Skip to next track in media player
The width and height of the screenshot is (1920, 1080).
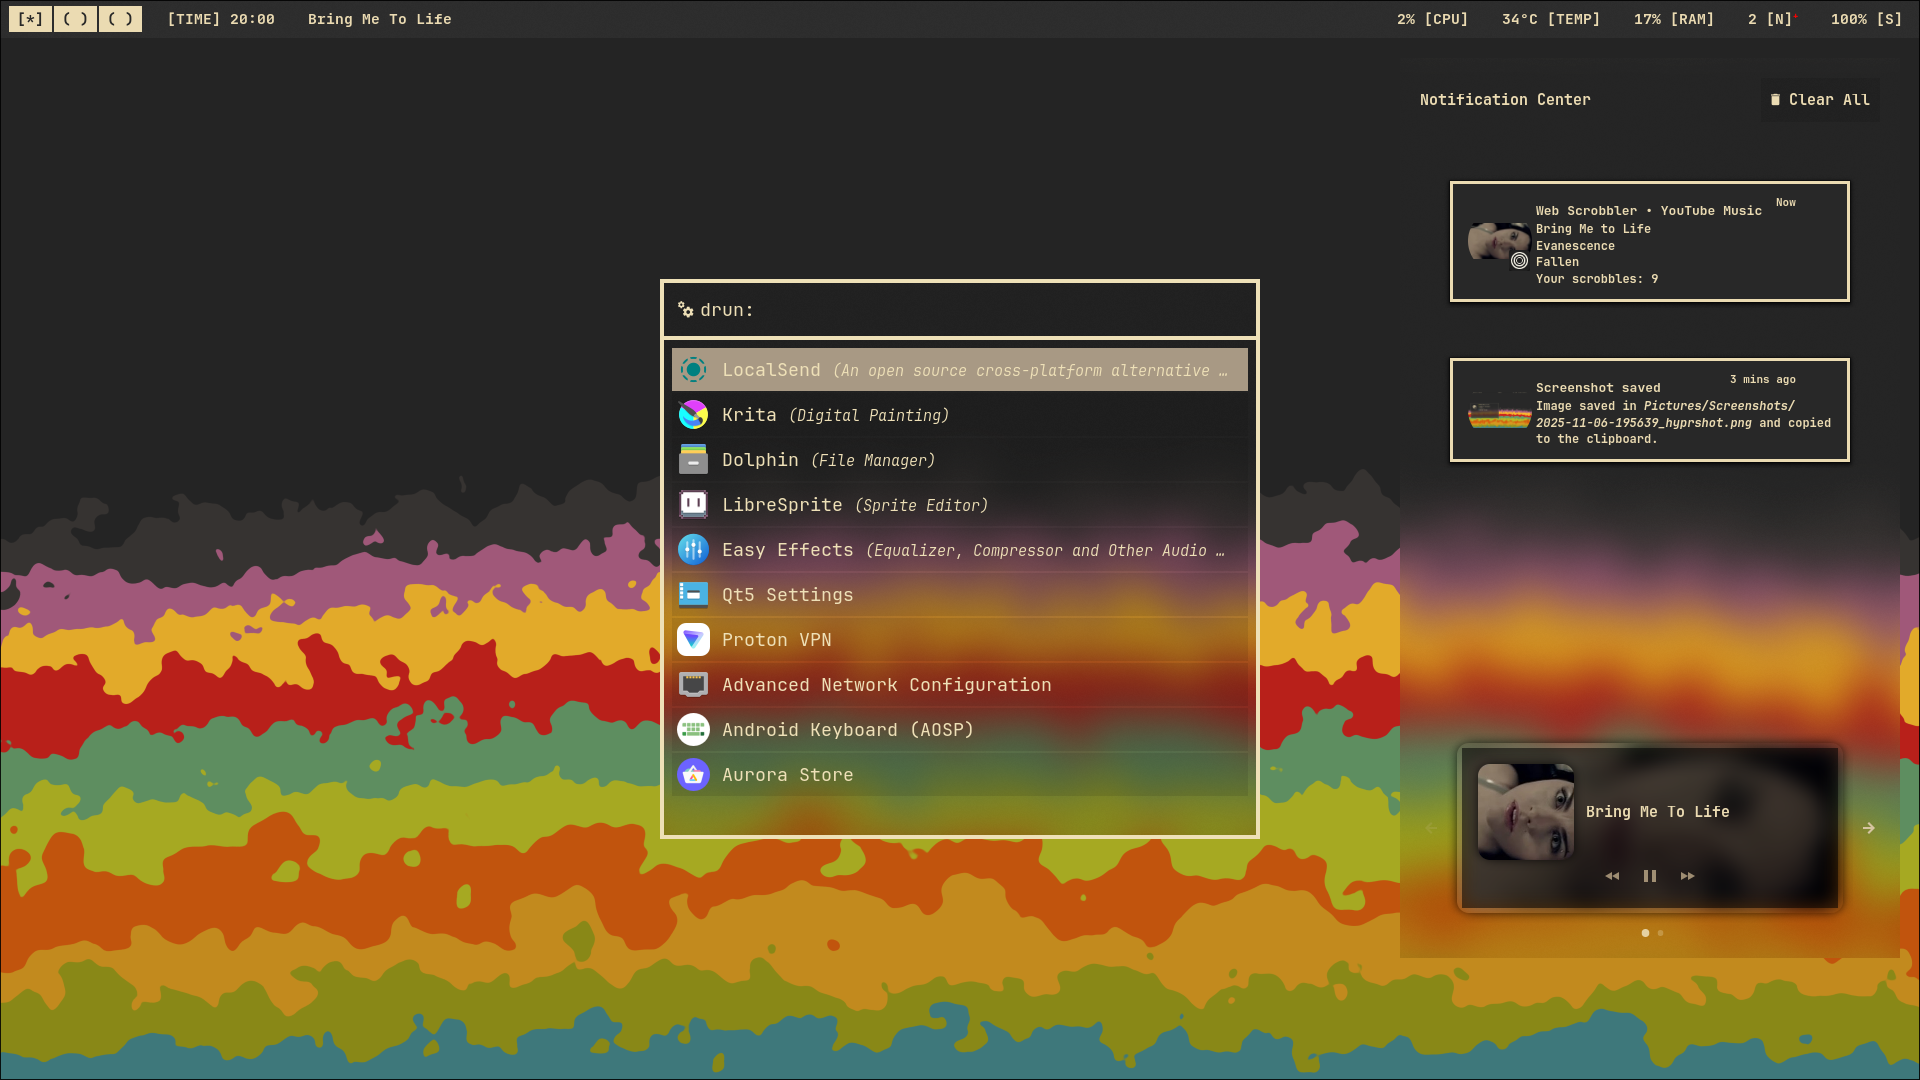(1687, 876)
